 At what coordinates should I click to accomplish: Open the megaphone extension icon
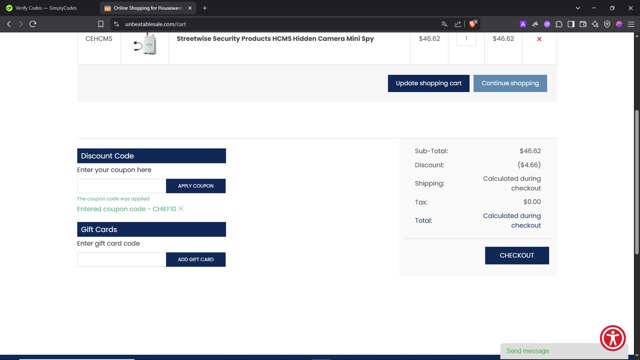[535, 24]
